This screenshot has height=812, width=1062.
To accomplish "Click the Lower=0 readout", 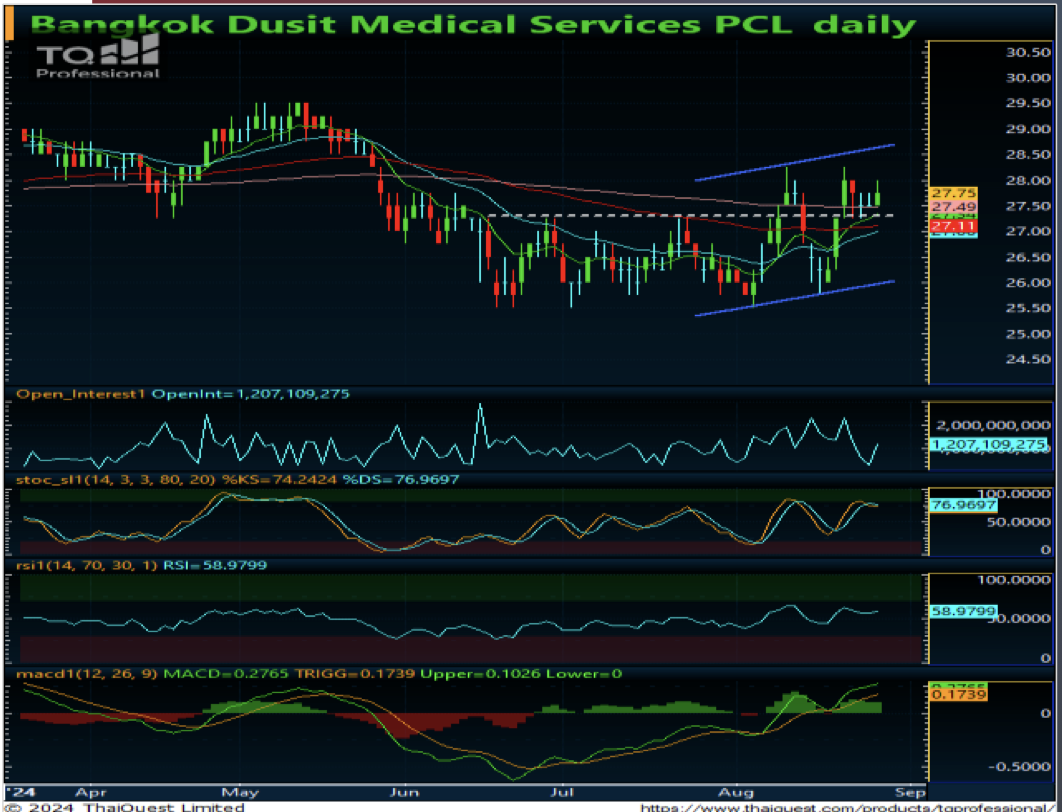I will [x=584, y=674].
